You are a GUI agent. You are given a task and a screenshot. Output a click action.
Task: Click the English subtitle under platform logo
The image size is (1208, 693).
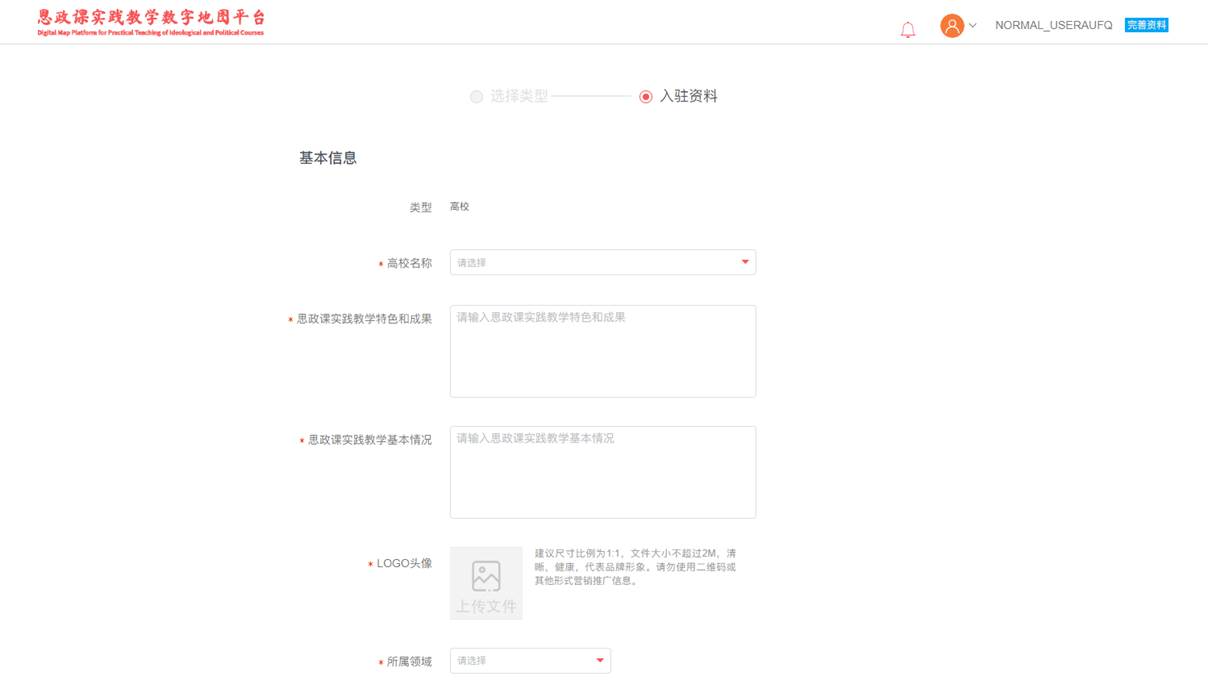point(151,33)
